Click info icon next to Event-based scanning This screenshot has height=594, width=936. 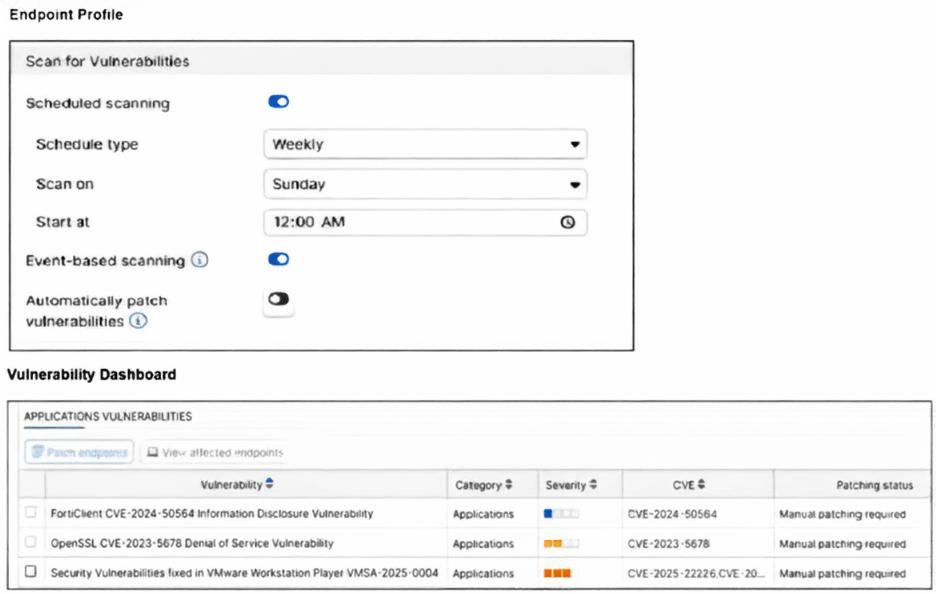[x=199, y=260]
